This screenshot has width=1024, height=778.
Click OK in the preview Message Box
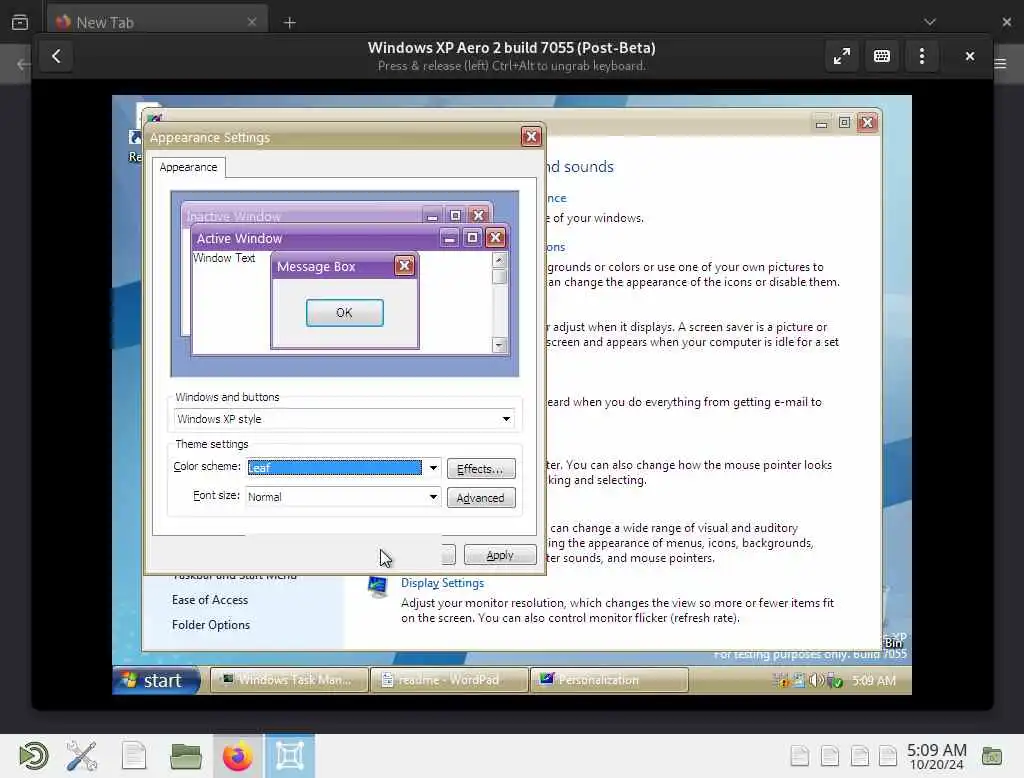click(344, 313)
